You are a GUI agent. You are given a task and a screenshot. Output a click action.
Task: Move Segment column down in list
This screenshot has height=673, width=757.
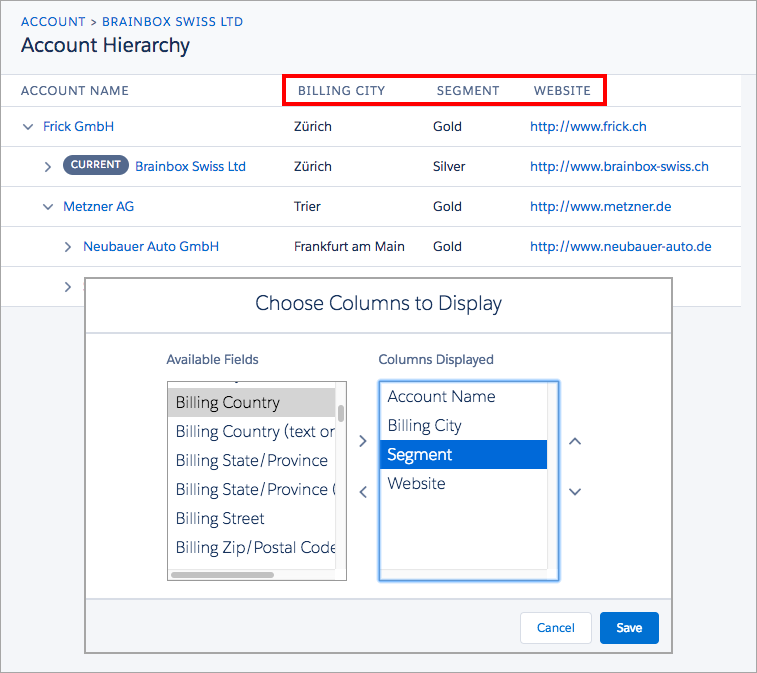tap(575, 491)
